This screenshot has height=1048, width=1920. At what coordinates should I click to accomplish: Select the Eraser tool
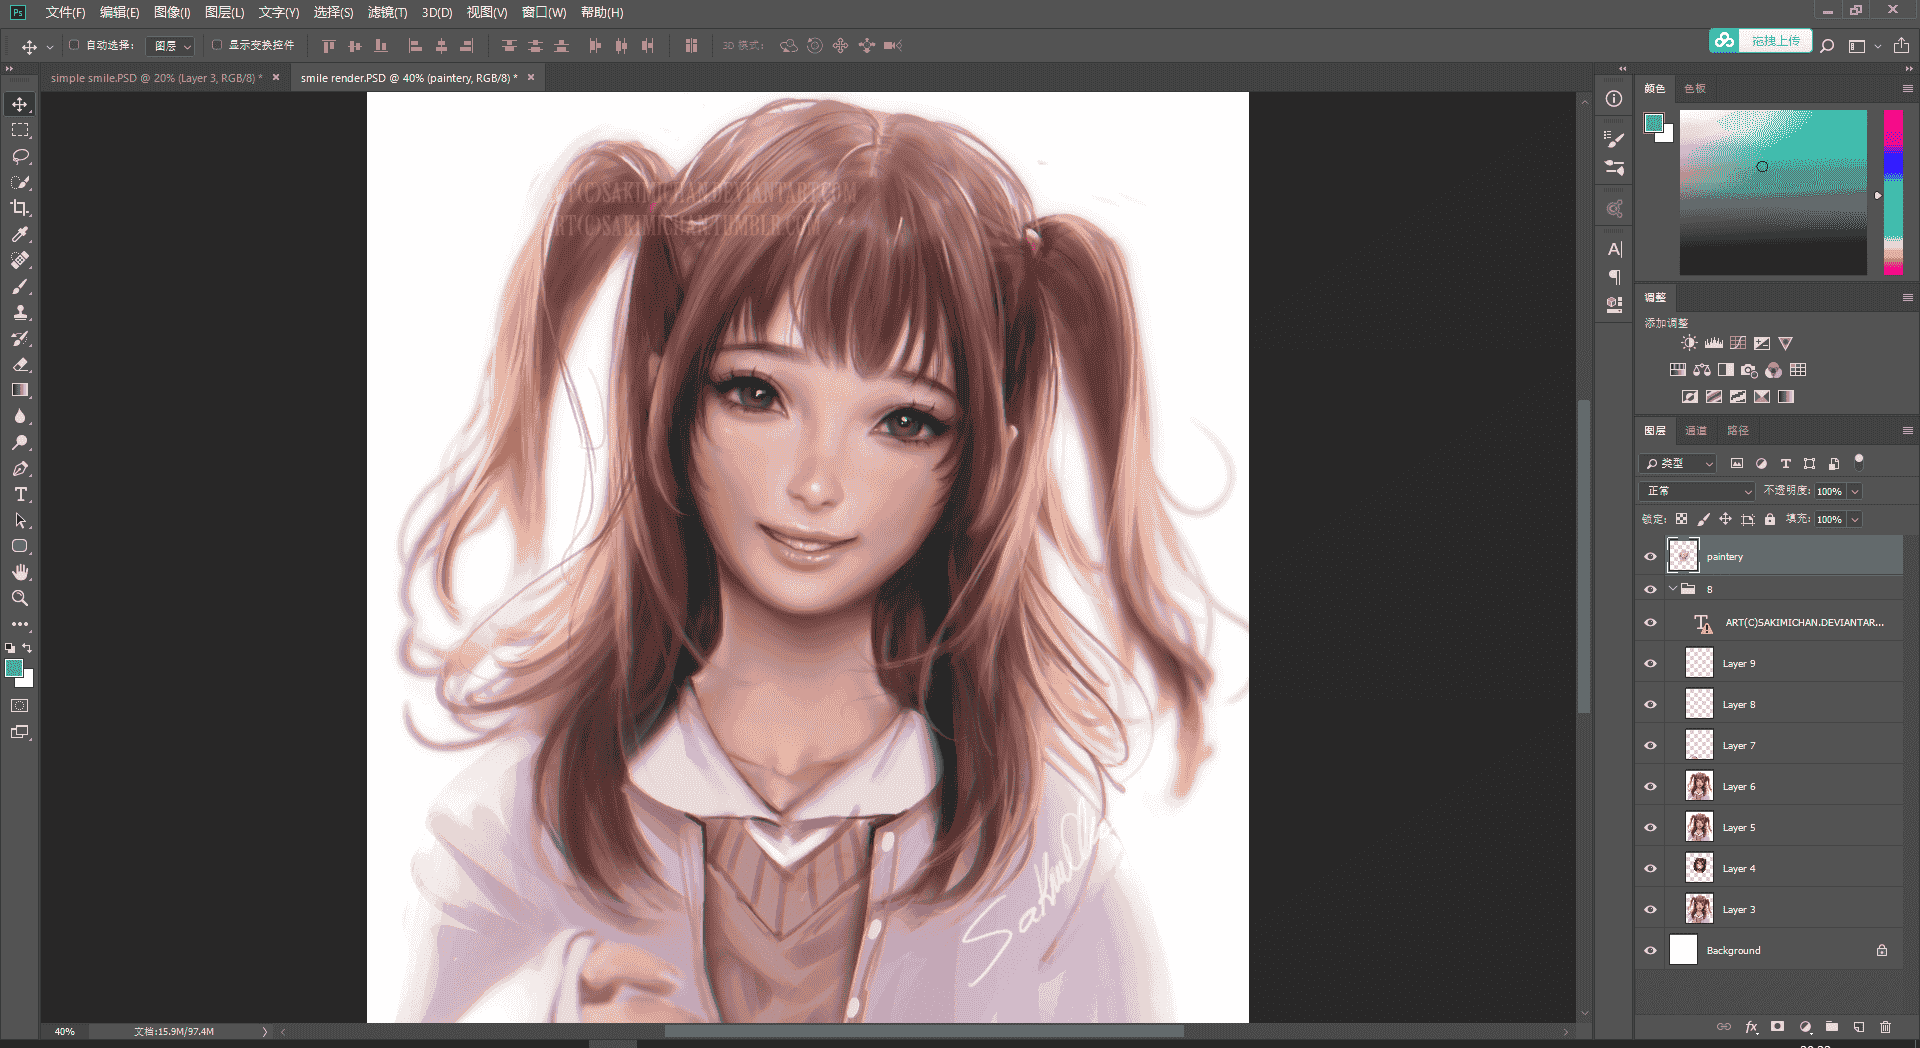coord(20,364)
